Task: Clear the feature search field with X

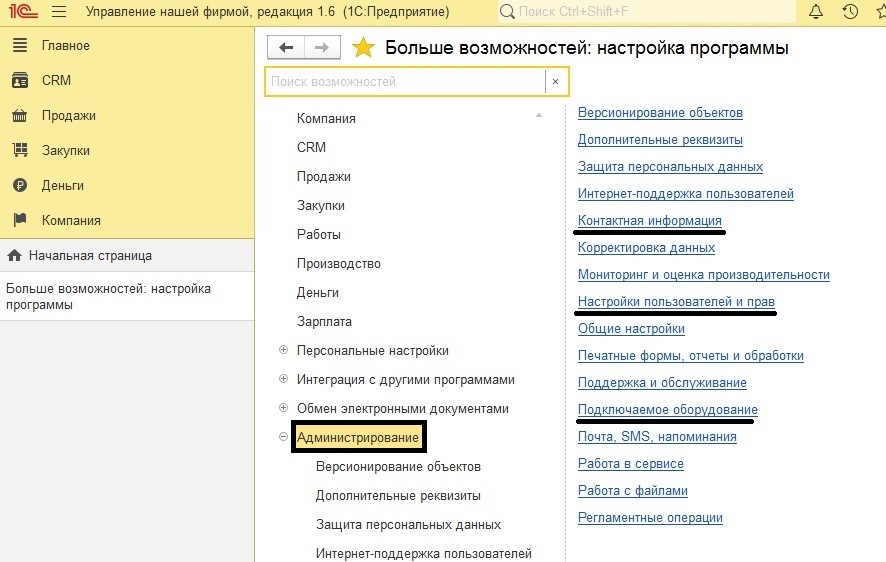Action: click(x=555, y=82)
